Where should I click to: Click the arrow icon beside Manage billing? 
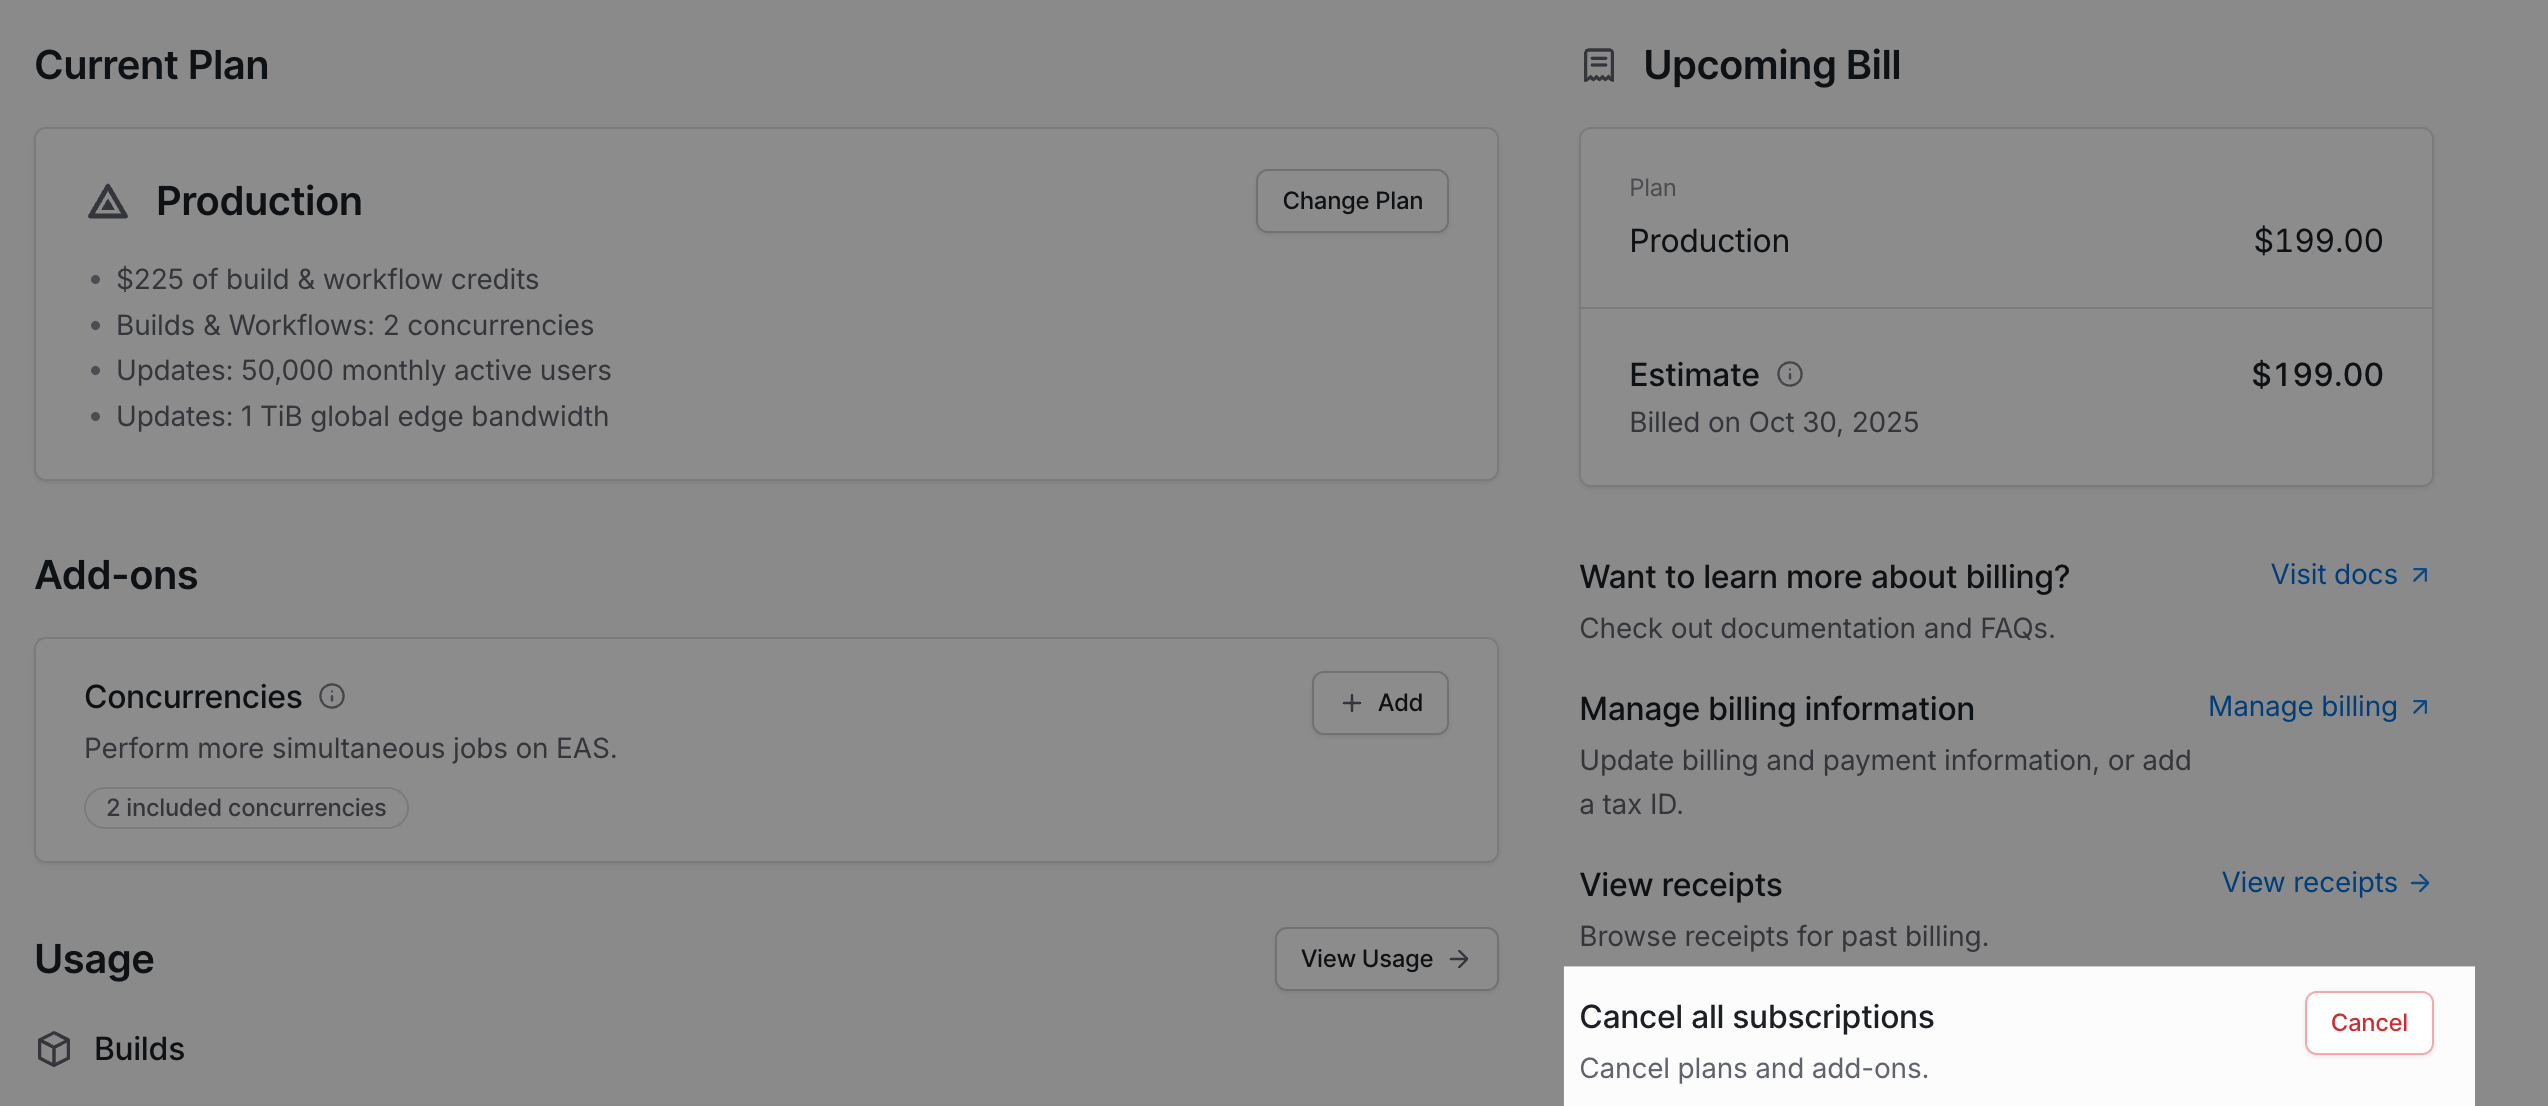2422,707
